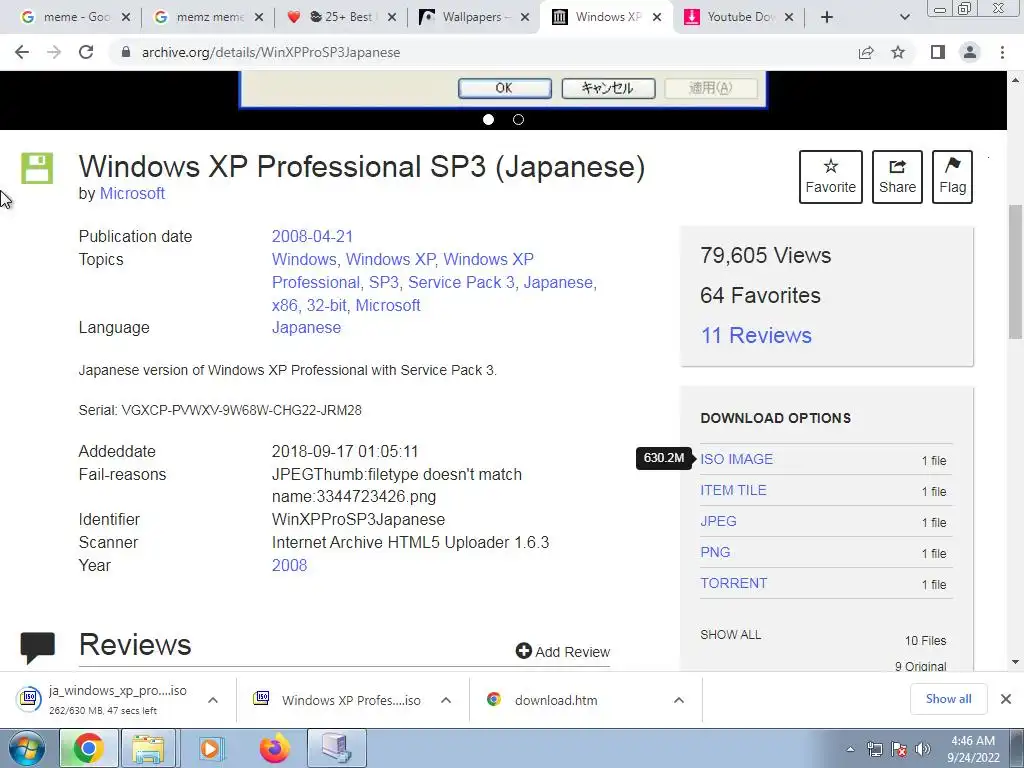The width and height of the screenshot is (1024, 768).
Task: Click the share page icon in address bar
Action: [866, 52]
